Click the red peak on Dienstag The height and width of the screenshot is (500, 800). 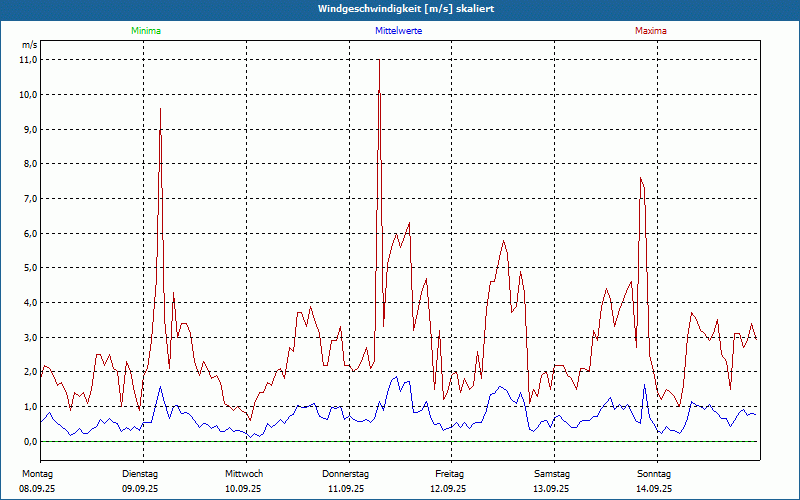[x=160, y=109]
